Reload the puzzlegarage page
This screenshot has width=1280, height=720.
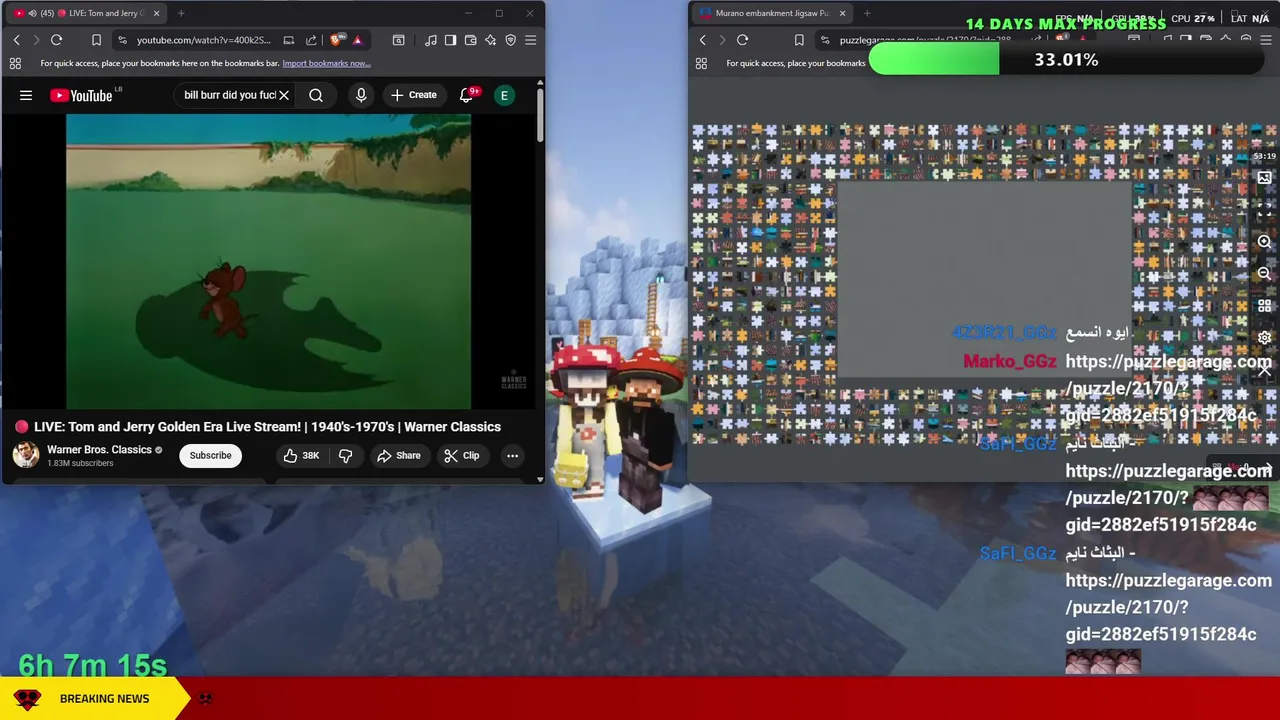coord(742,40)
